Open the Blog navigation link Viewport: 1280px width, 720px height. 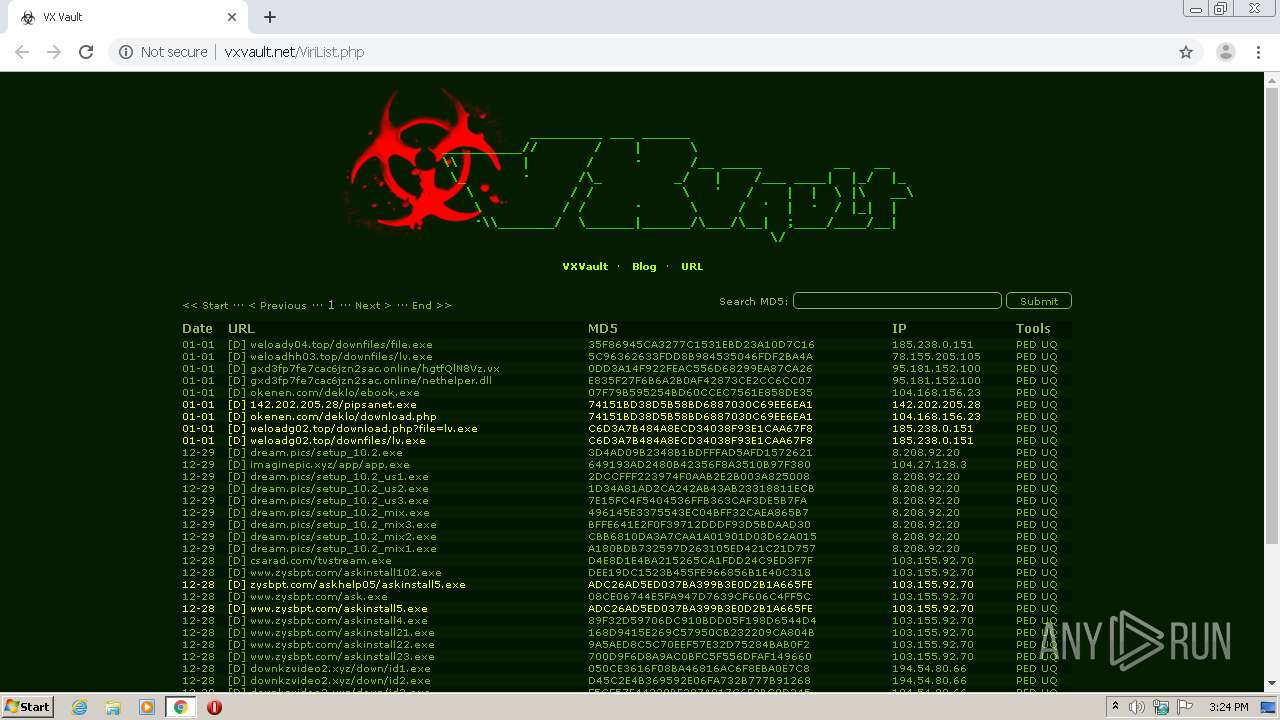[644, 267]
